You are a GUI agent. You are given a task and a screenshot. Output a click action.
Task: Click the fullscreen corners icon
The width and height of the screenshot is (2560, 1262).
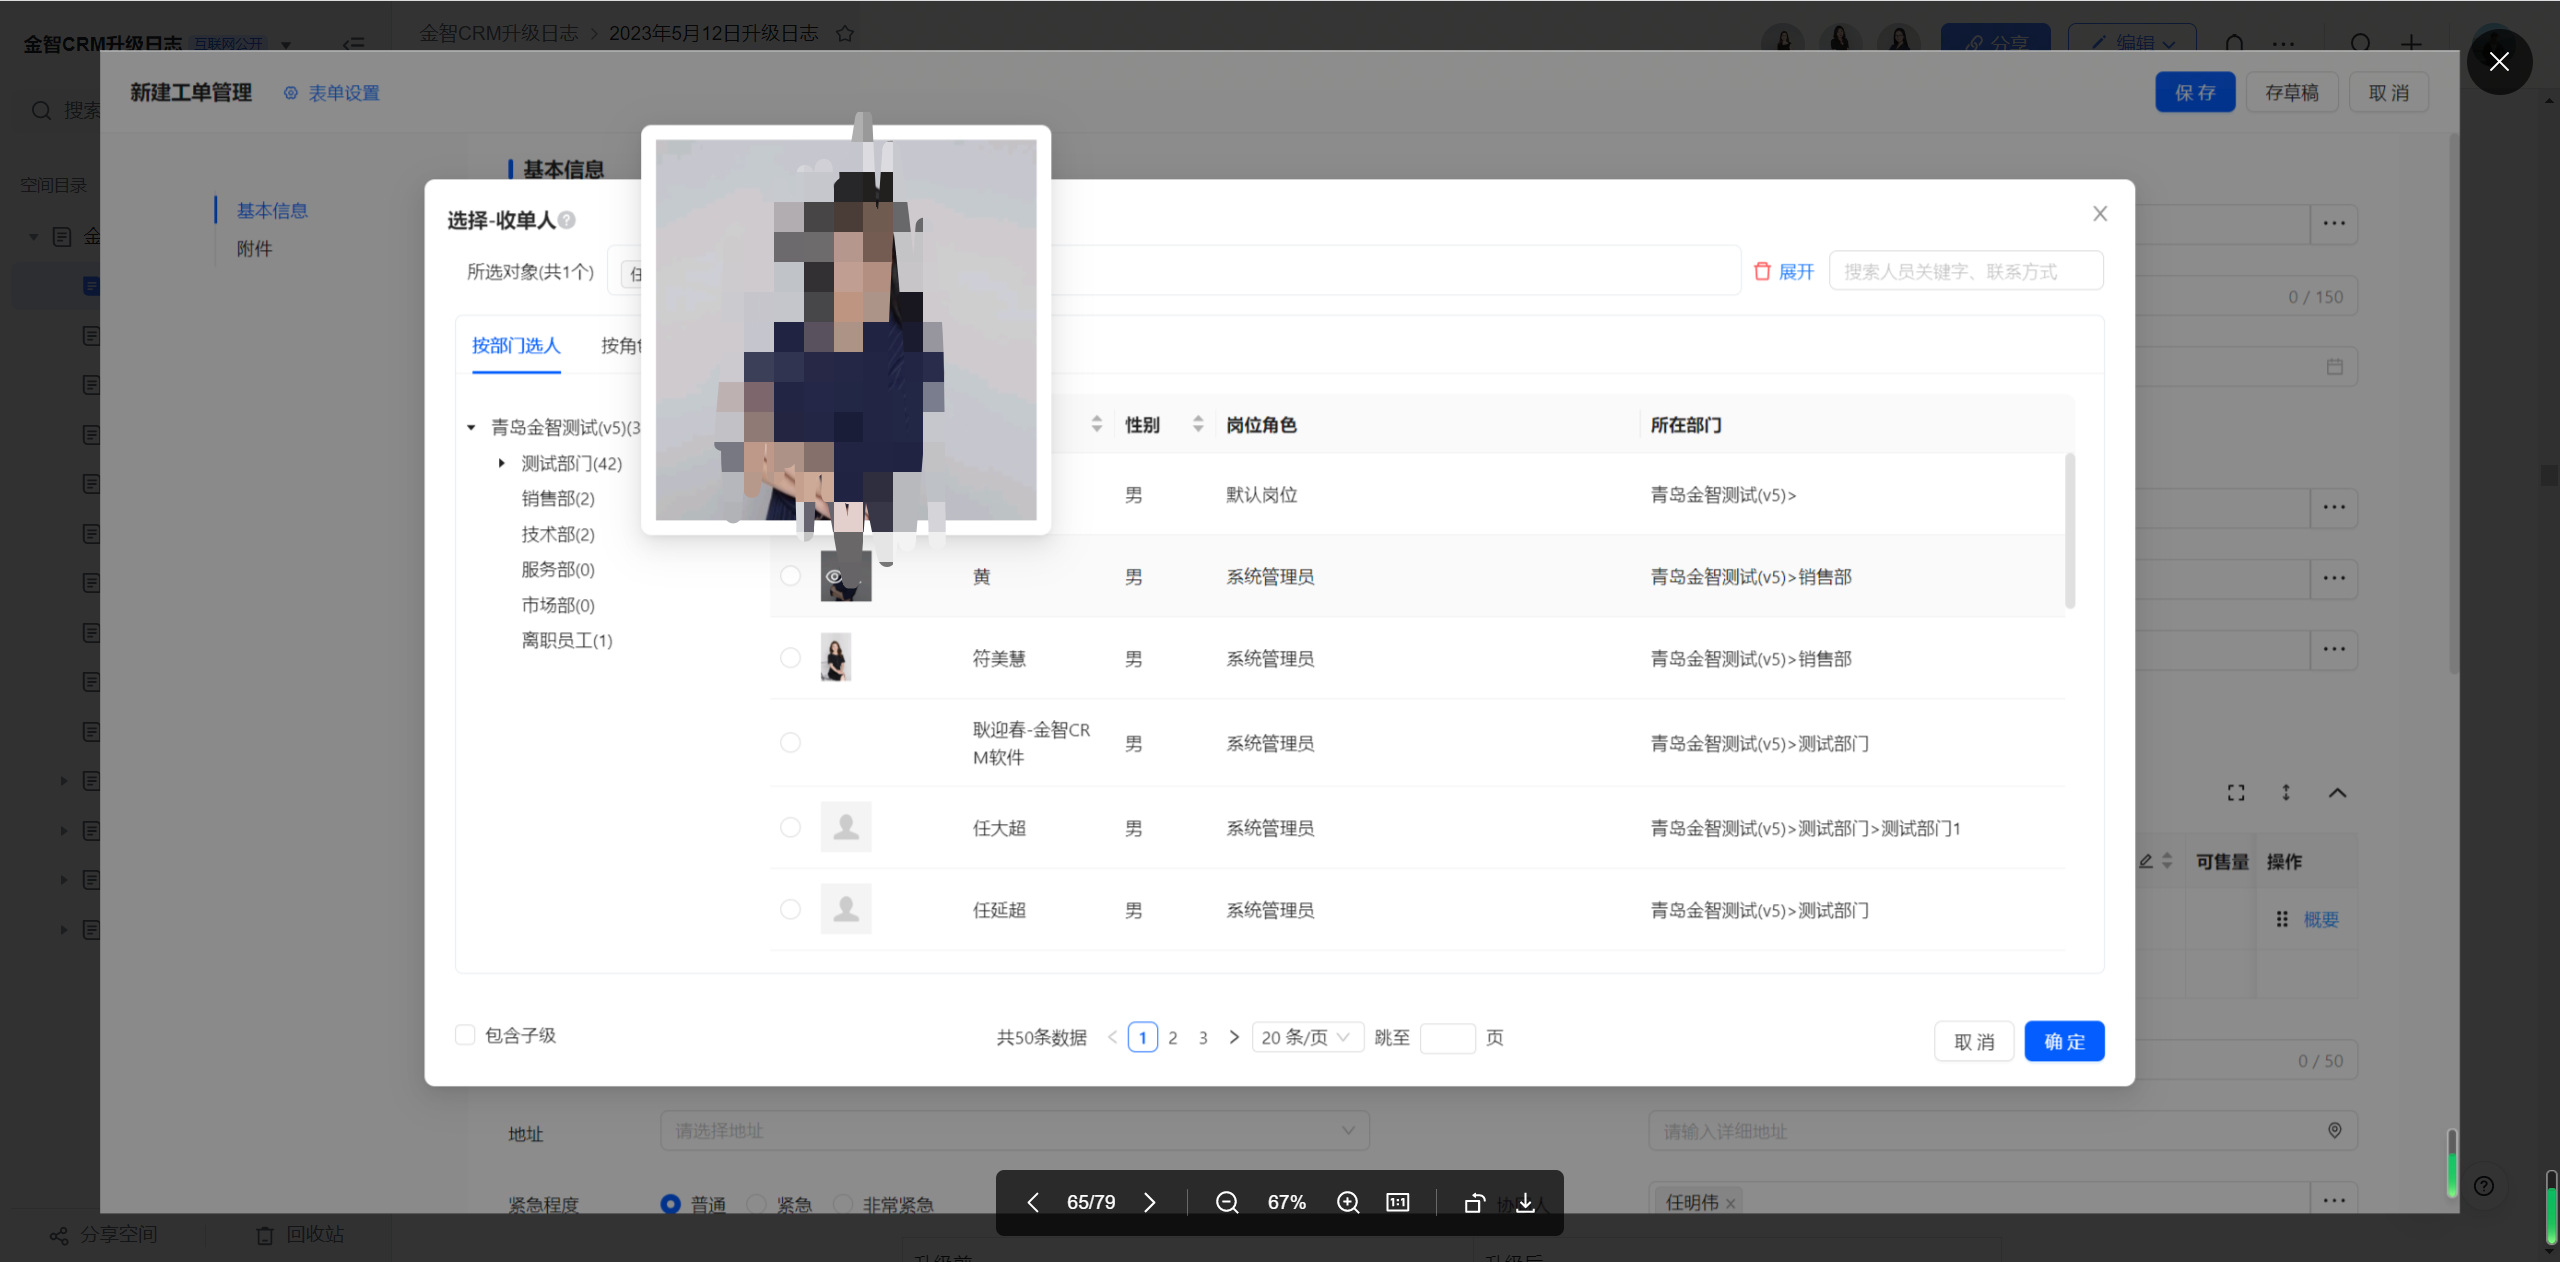[2236, 793]
